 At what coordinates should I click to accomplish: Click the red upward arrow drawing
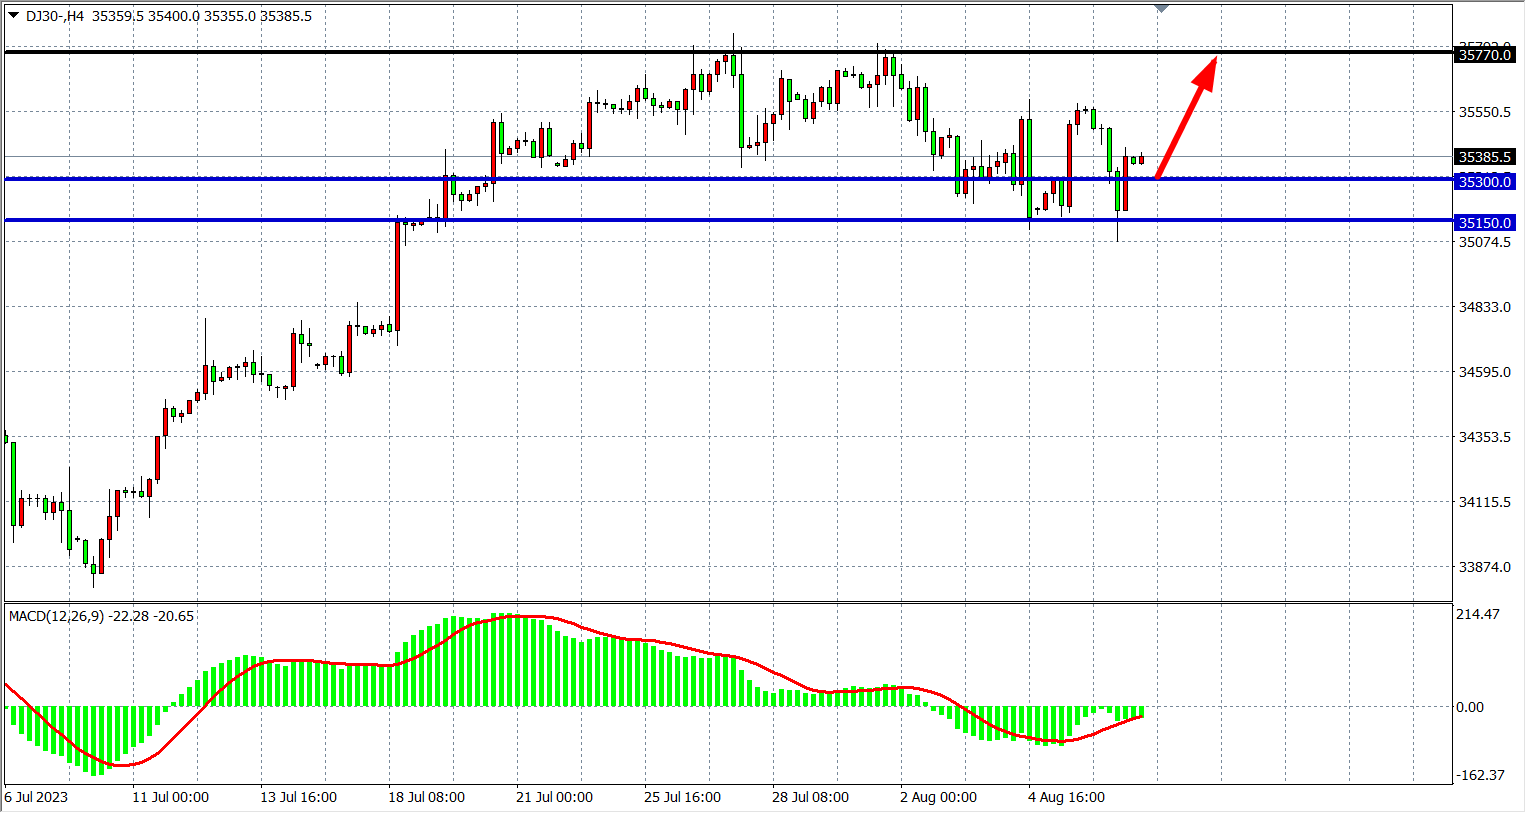[1187, 116]
